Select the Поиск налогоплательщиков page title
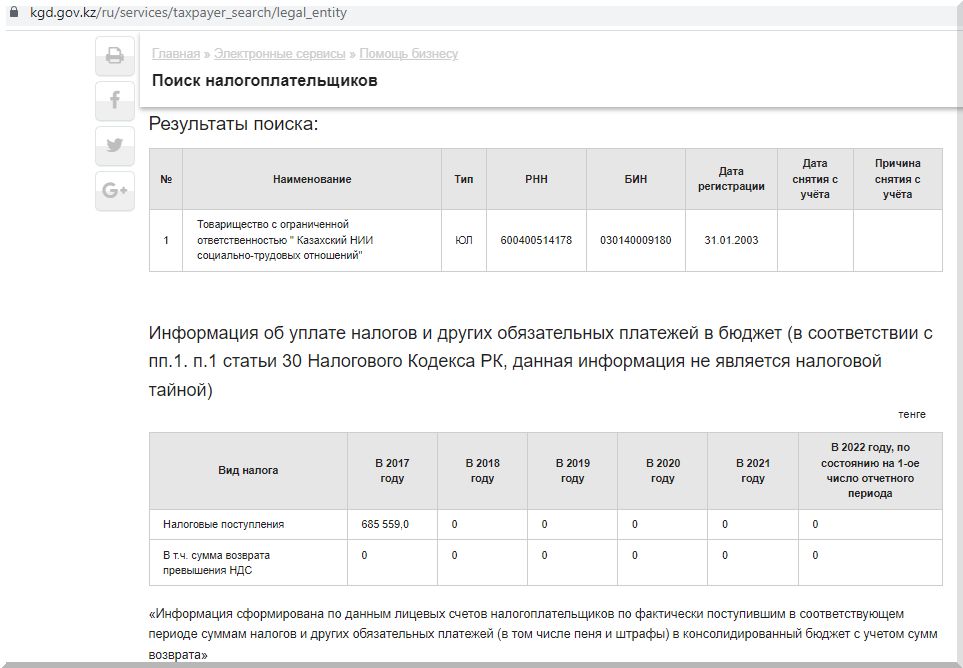 [265, 80]
